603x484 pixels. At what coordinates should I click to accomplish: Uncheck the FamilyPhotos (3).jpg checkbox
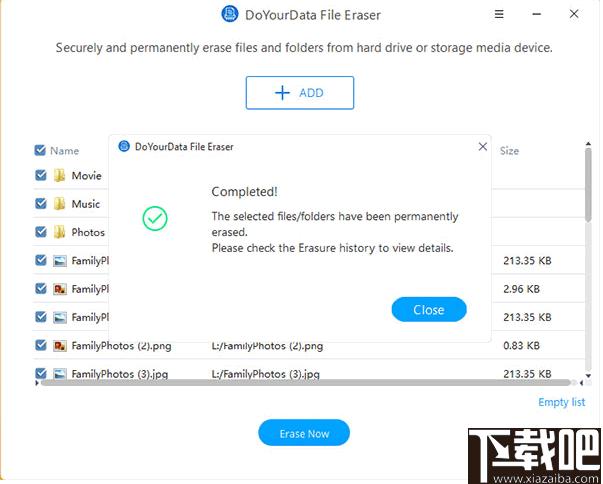41,373
